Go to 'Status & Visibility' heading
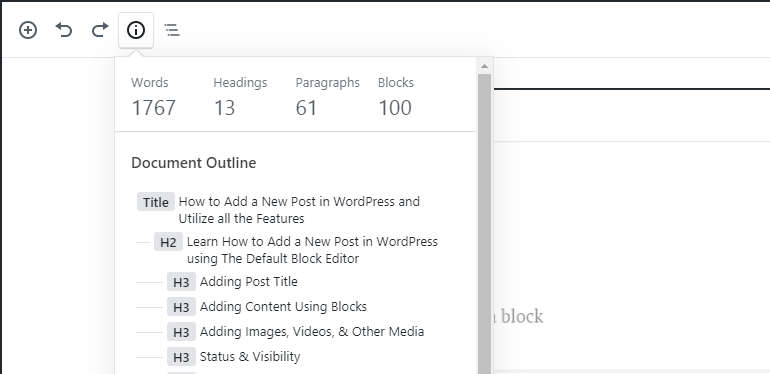Viewport: 770px width, 374px height. pos(250,357)
